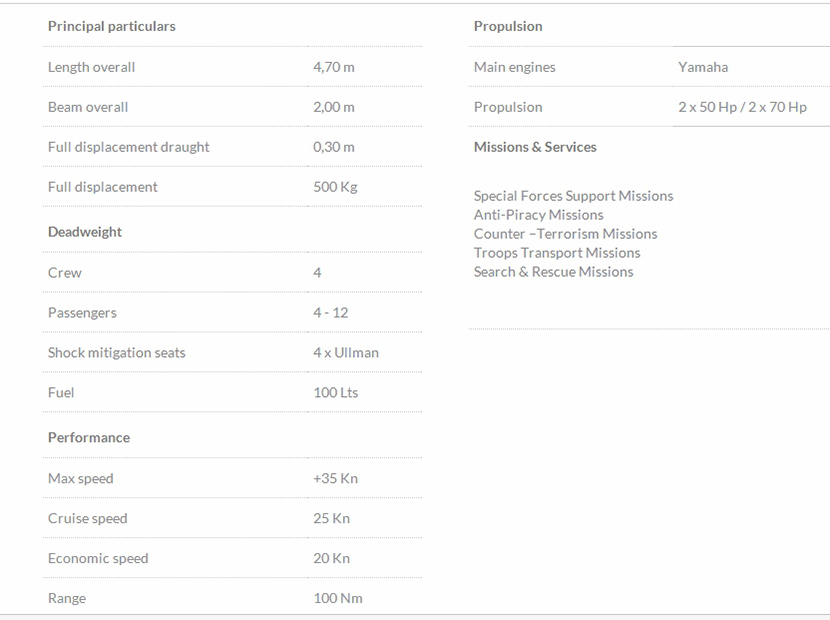
Task: Click the Beam overall label
Action: (88, 107)
